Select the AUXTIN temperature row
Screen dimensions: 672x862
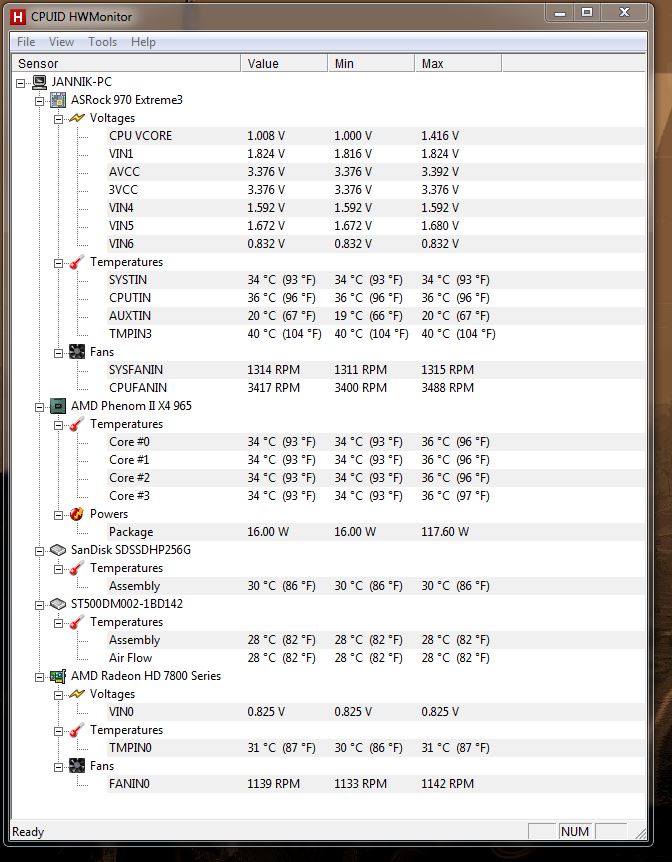pos(376,316)
